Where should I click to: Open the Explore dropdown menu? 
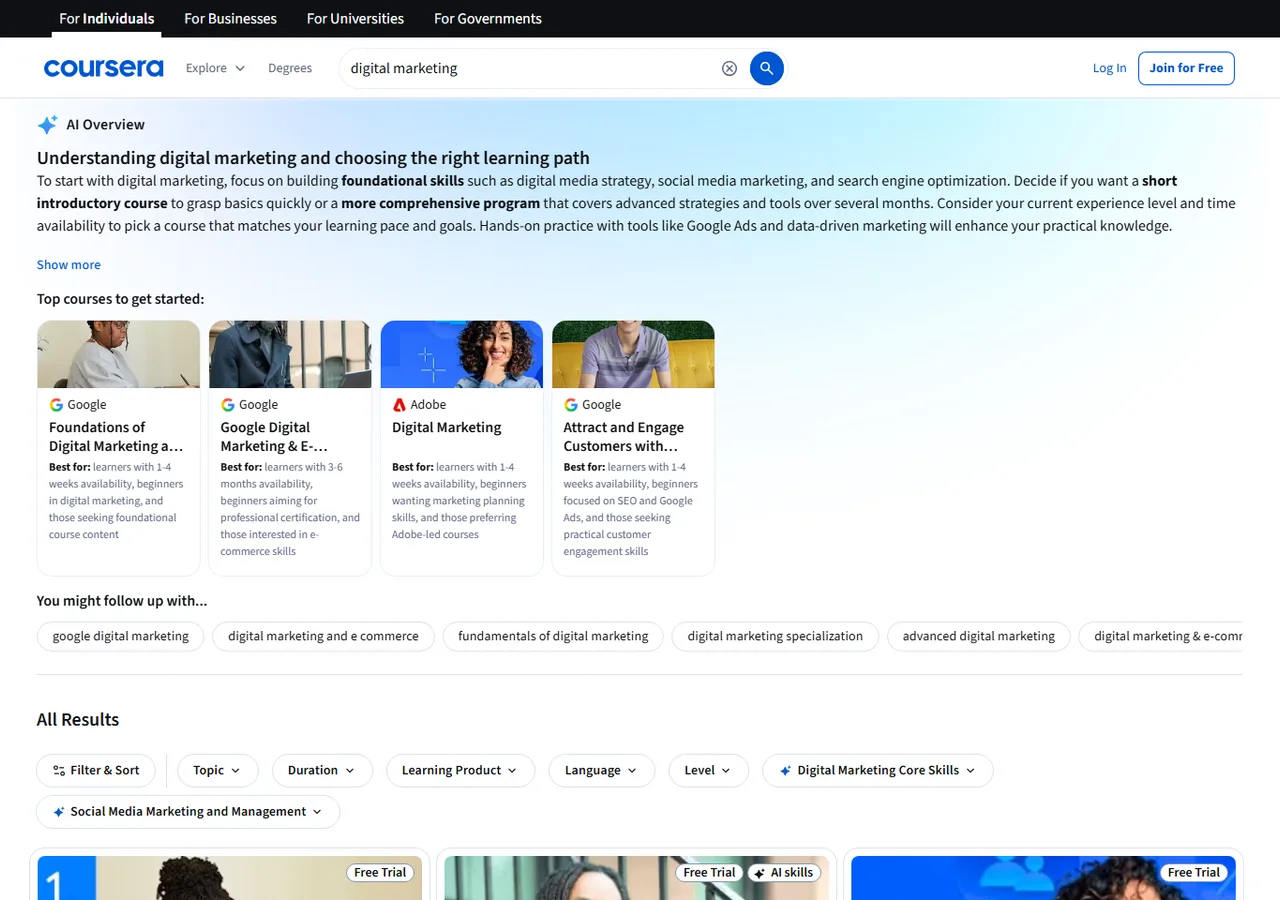point(215,68)
